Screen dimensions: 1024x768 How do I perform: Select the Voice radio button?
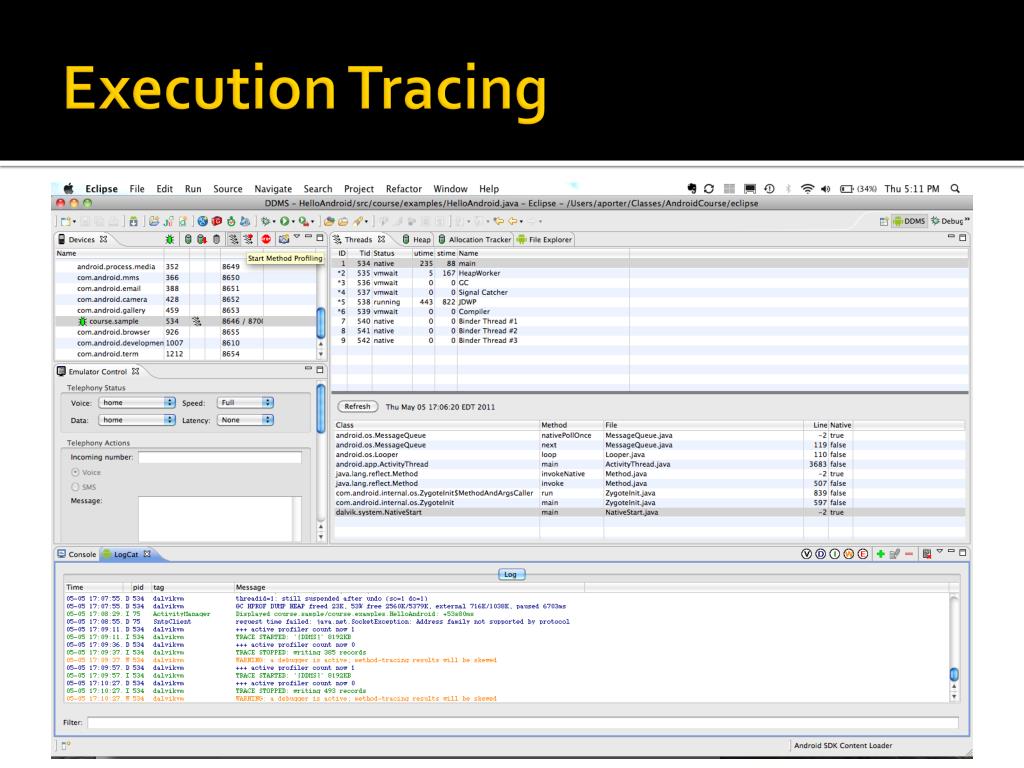[75, 472]
